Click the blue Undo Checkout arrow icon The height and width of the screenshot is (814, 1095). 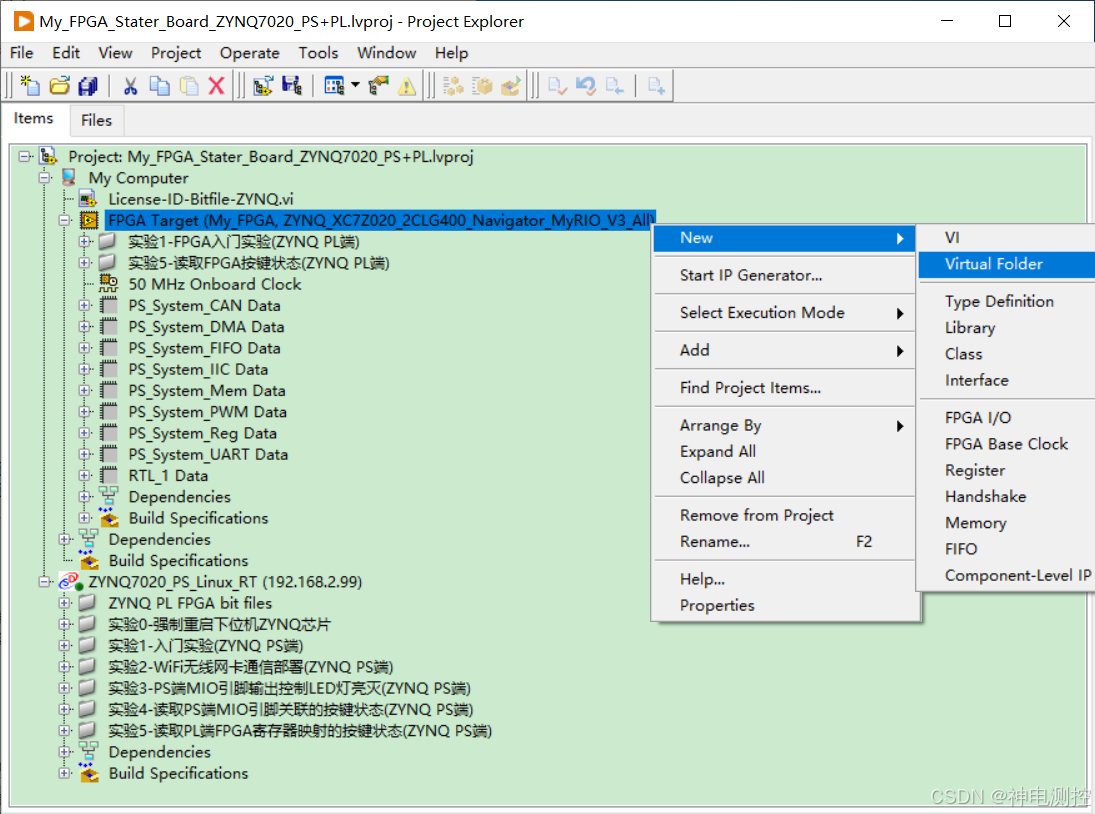[x=586, y=85]
